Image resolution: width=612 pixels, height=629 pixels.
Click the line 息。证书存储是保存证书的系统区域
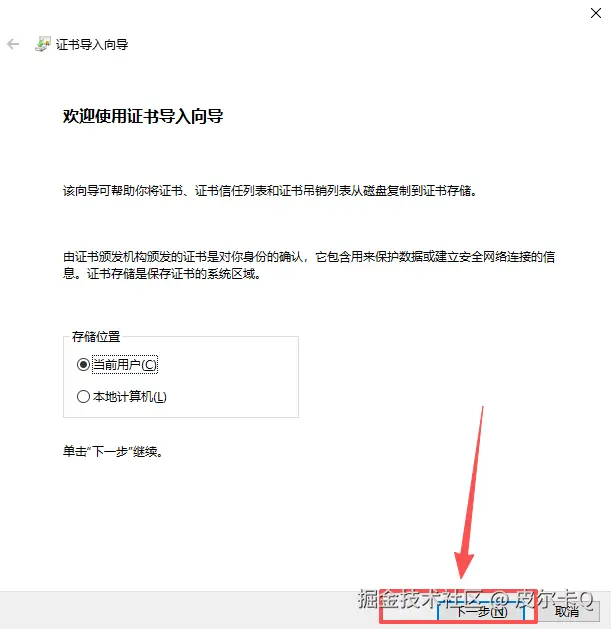tap(162, 274)
